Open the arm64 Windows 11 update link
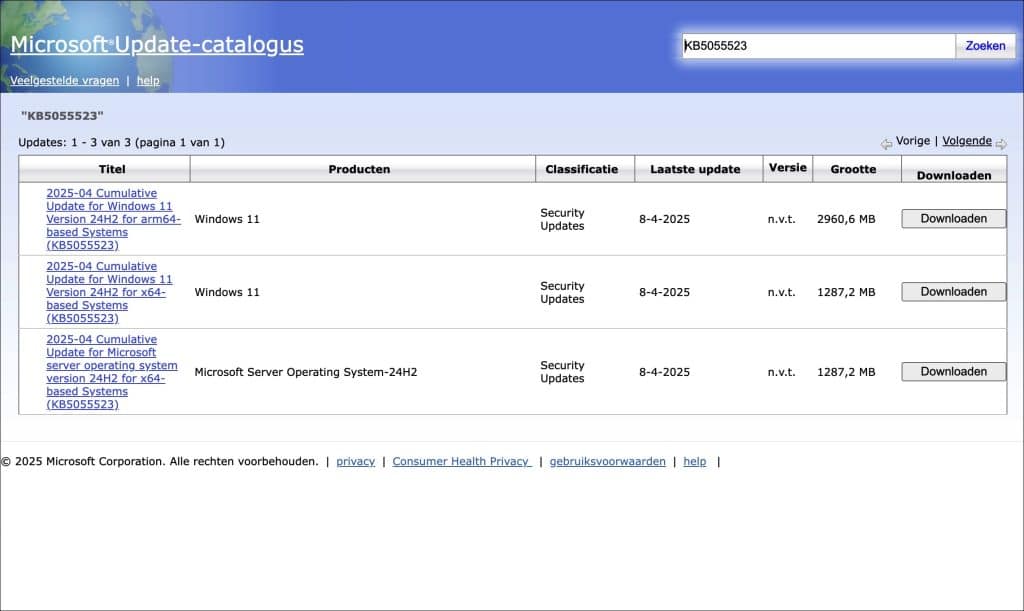1024x611 pixels. pos(113,219)
